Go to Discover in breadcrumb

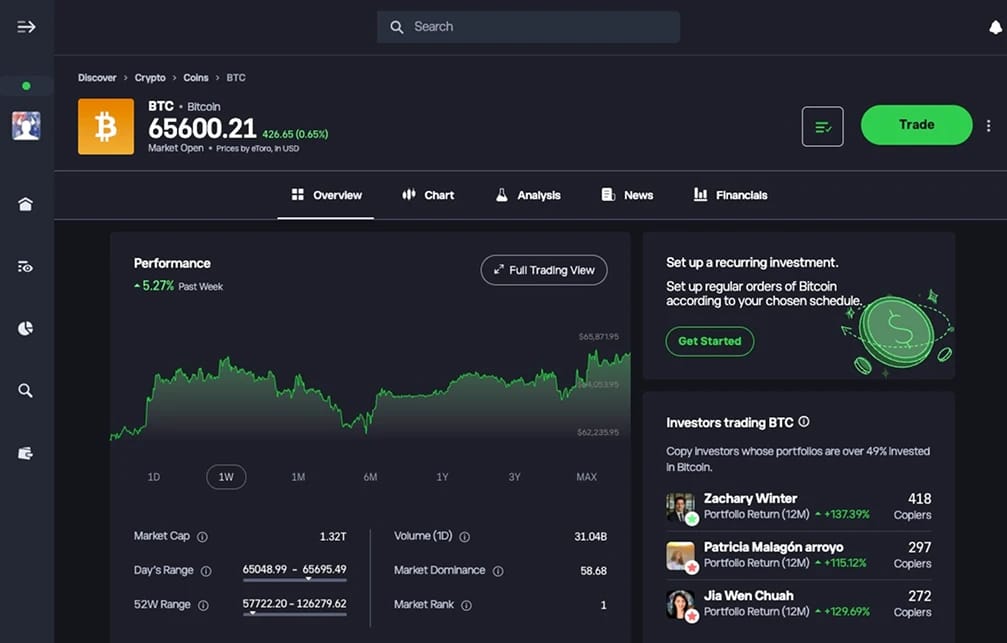pos(97,78)
